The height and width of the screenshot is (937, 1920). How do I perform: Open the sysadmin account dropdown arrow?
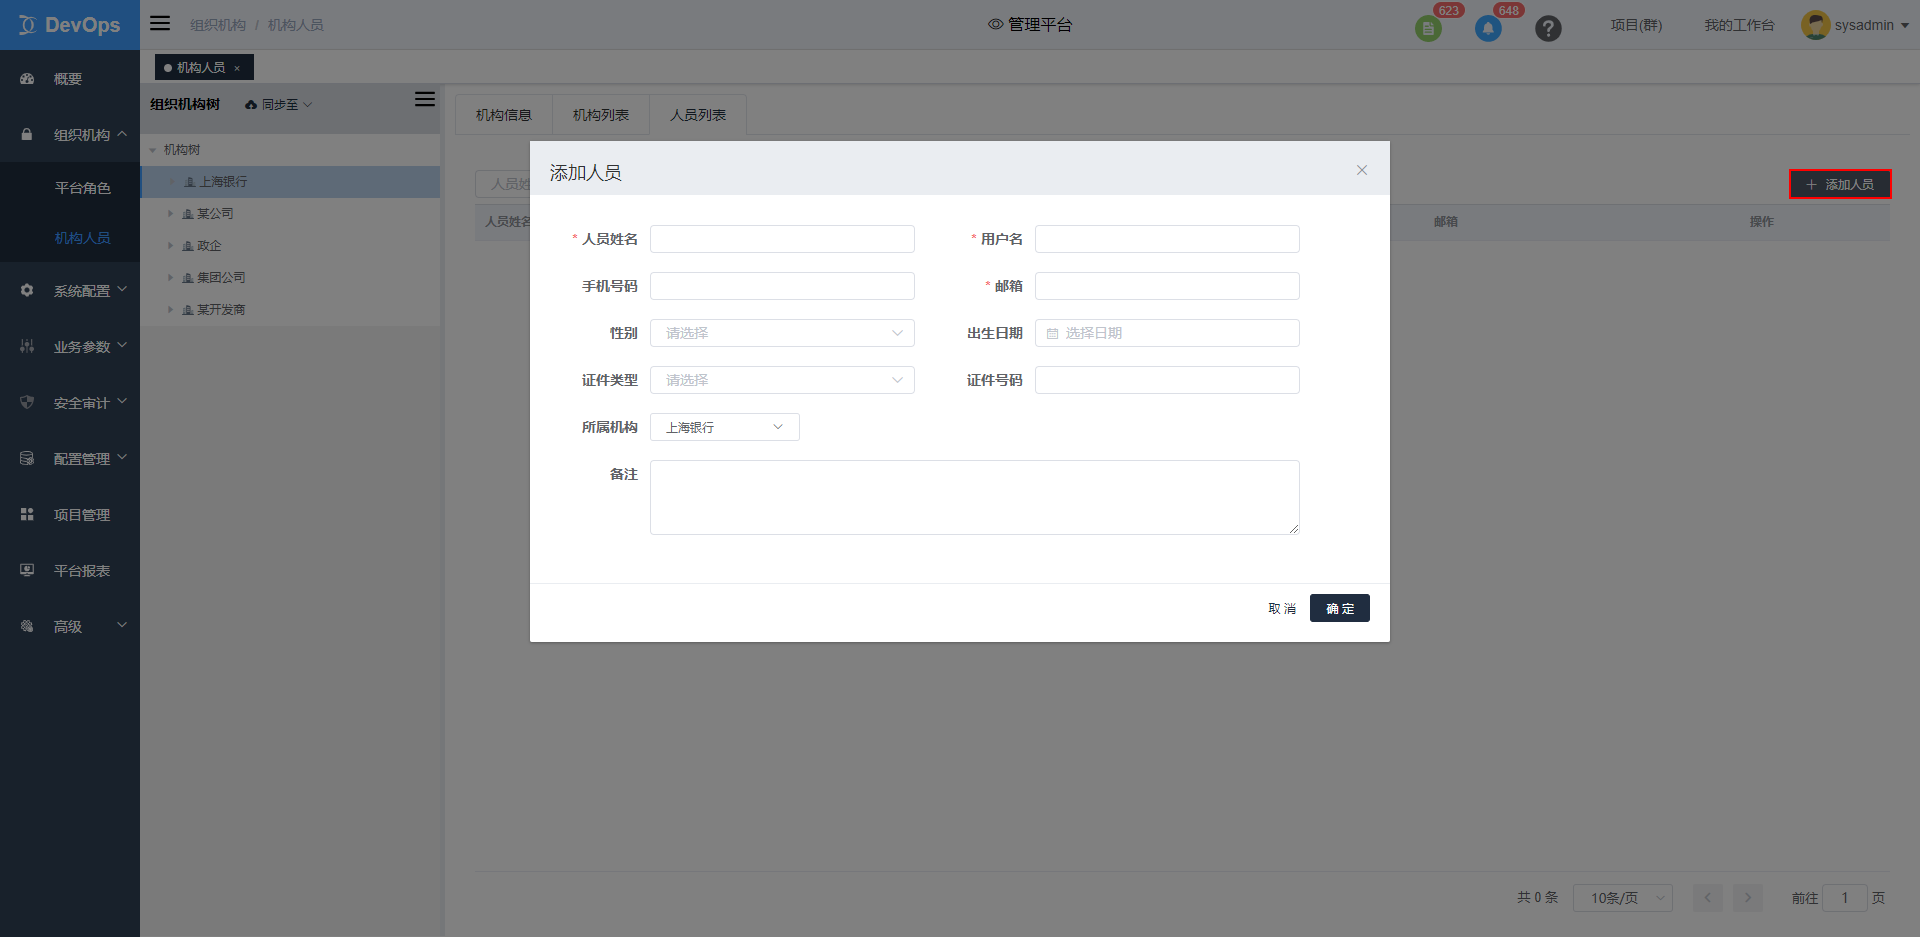pos(1905,26)
